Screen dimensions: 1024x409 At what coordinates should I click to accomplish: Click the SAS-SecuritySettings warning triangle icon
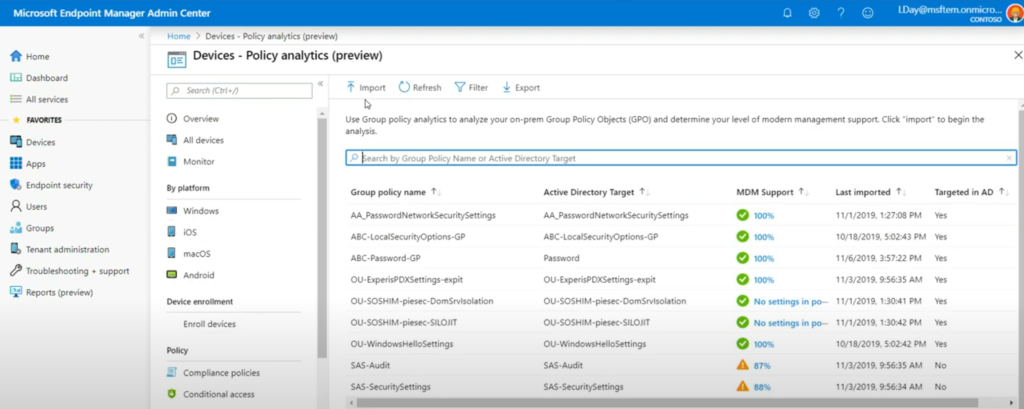coord(743,386)
